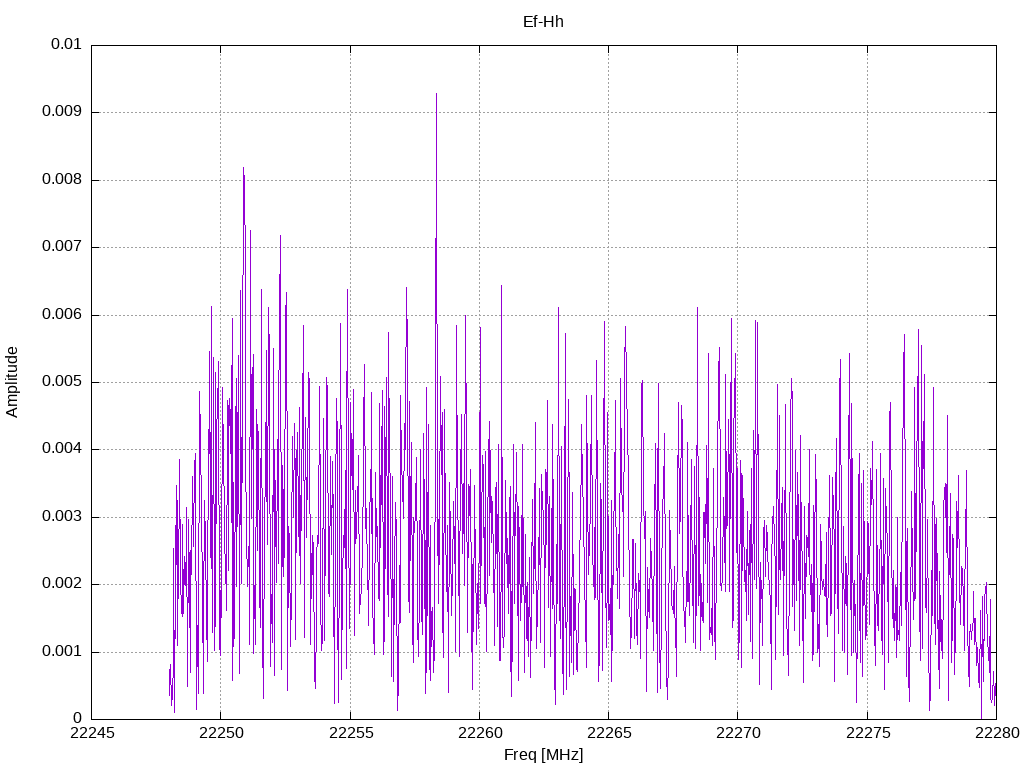Click the y-axis tick label 0.005
Viewport: 1024px width, 768px height.
(x=62, y=382)
